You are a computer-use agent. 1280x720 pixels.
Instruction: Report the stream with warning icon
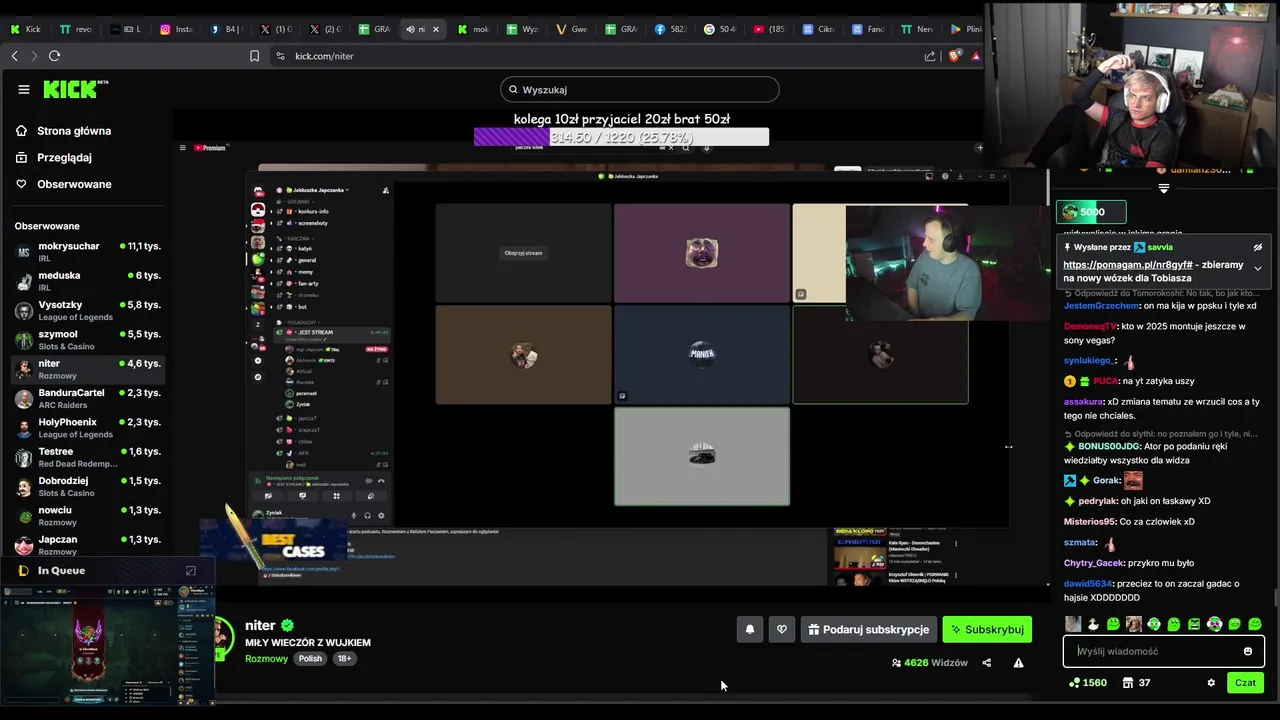pos(1018,662)
